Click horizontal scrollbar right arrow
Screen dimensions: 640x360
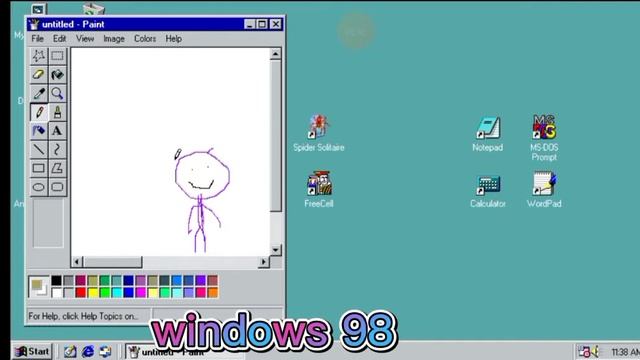click(x=264, y=262)
